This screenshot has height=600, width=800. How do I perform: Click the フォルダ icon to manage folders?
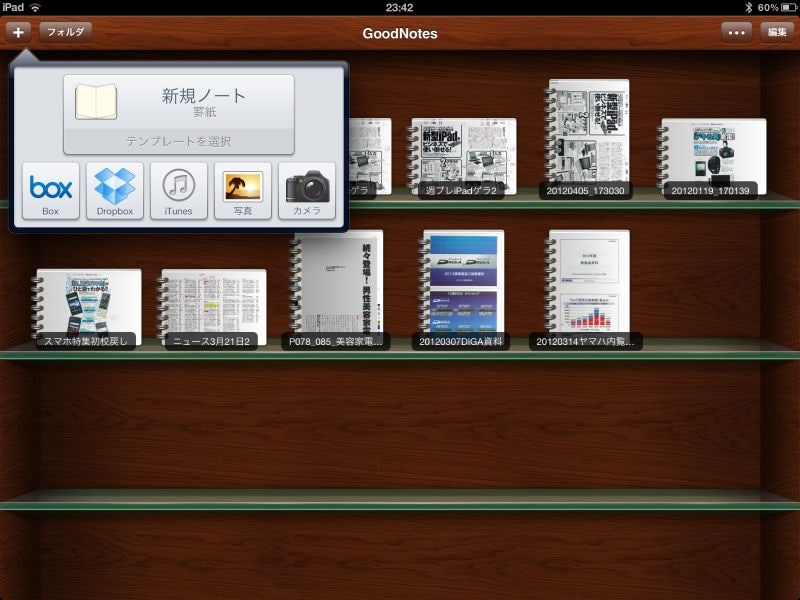(64, 32)
